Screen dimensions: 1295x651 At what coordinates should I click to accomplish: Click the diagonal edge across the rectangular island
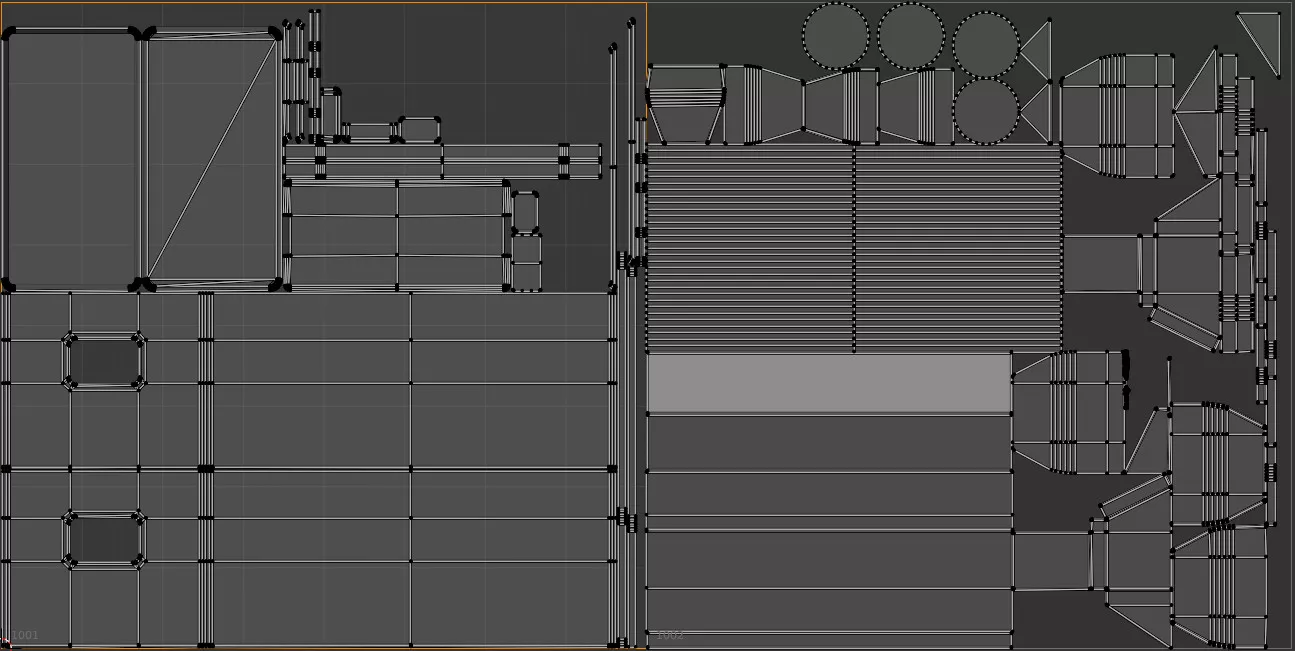click(x=212, y=160)
